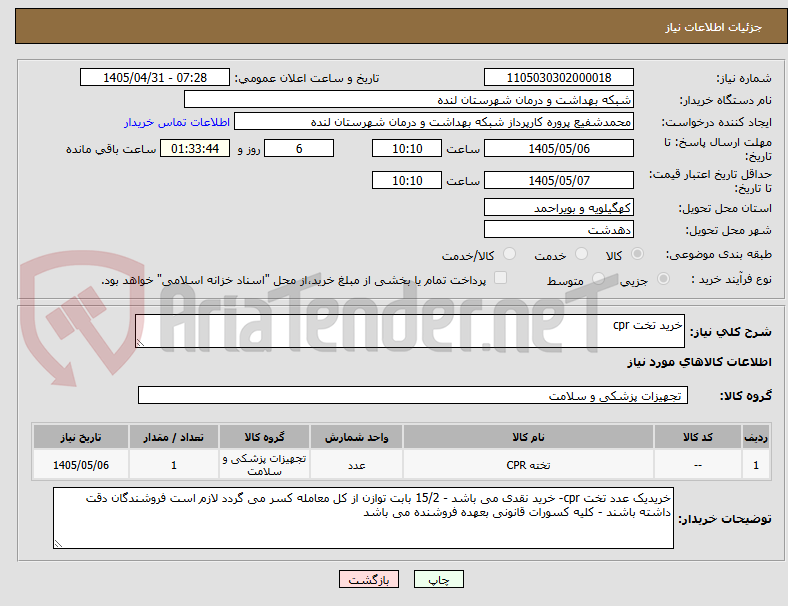Click the شماره نیاز field 1105030302000018
The width and height of the screenshot is (788, 606).
pos(558,77)
